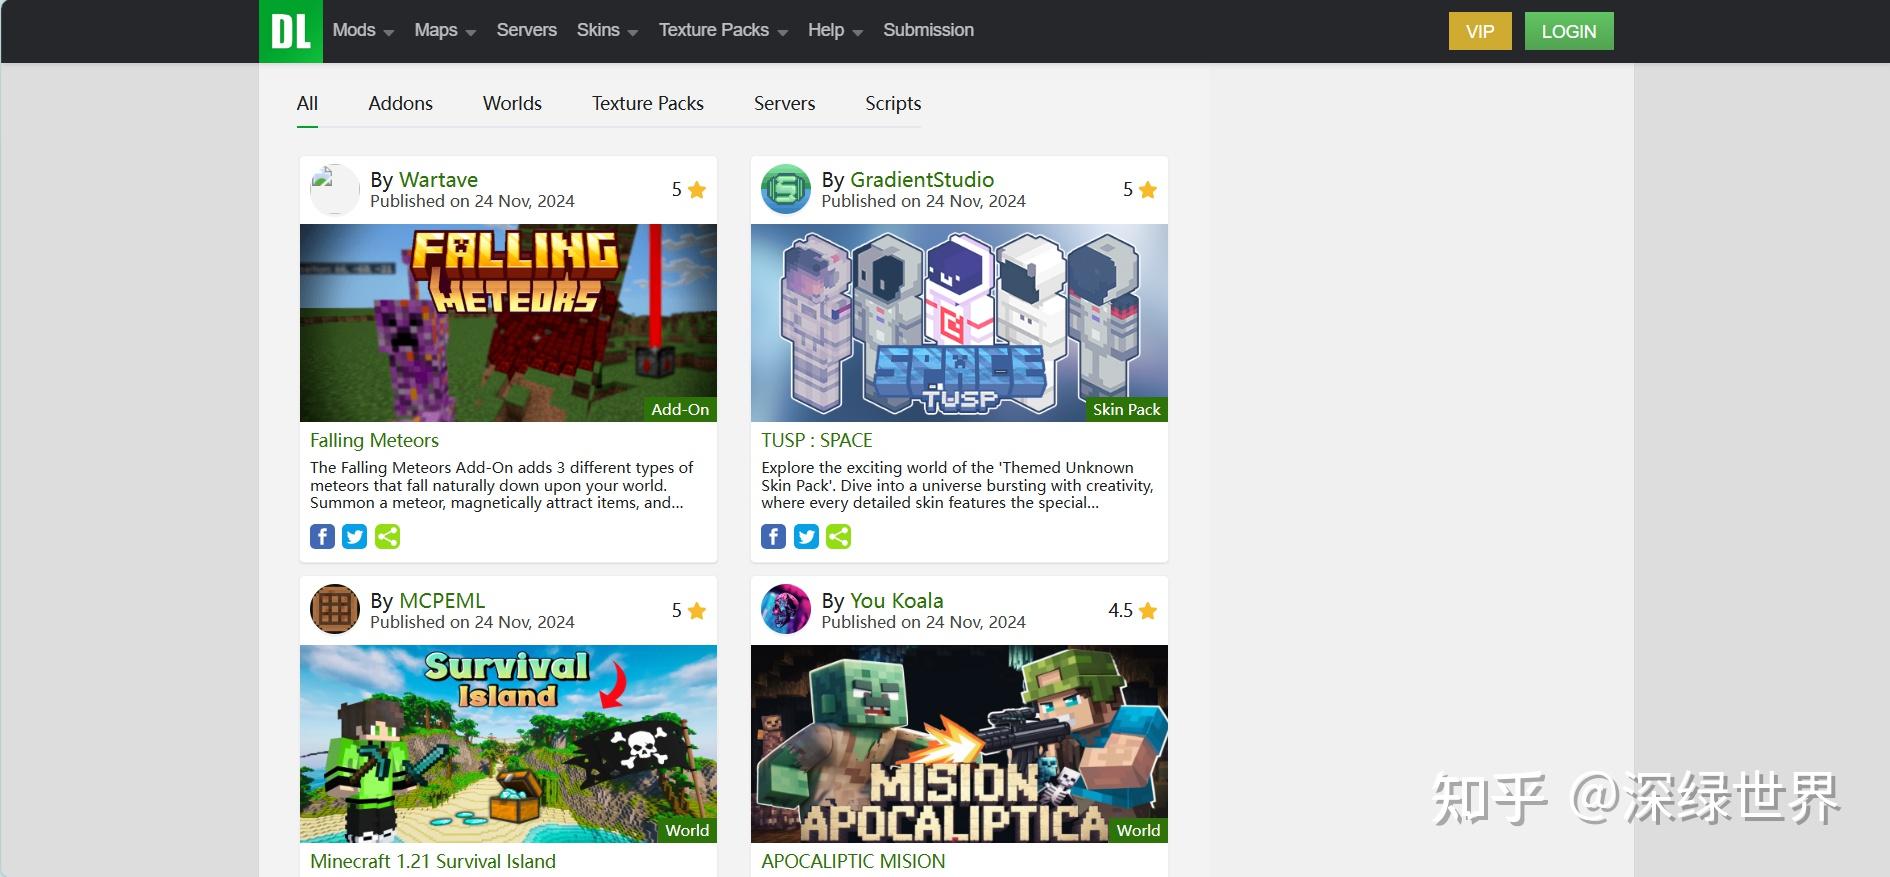Click the GradientStudio author avatar
Screen dimensions: 1890x877
(786, 189)
